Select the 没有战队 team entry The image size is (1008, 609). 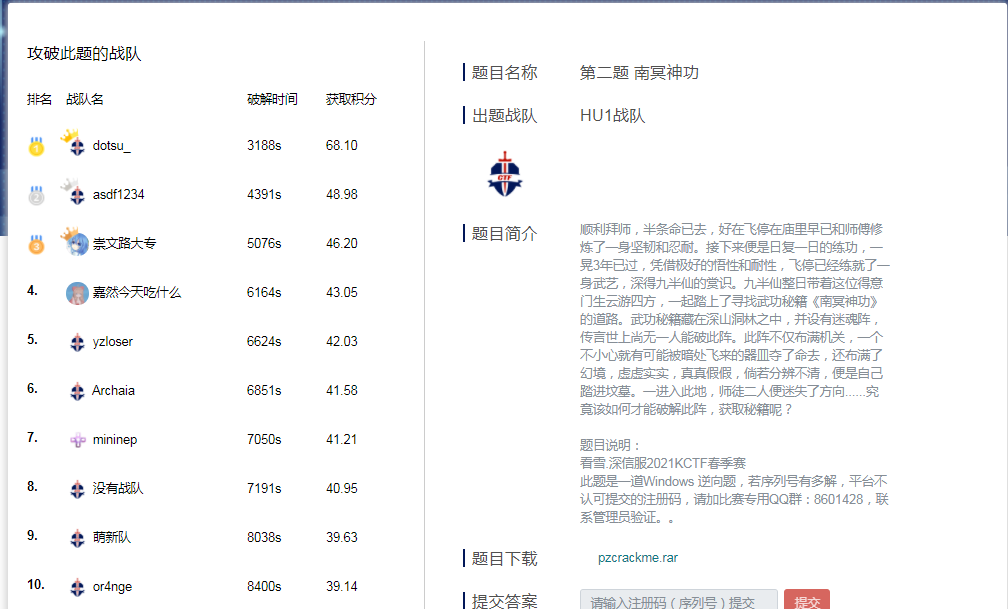pos(118,489)
